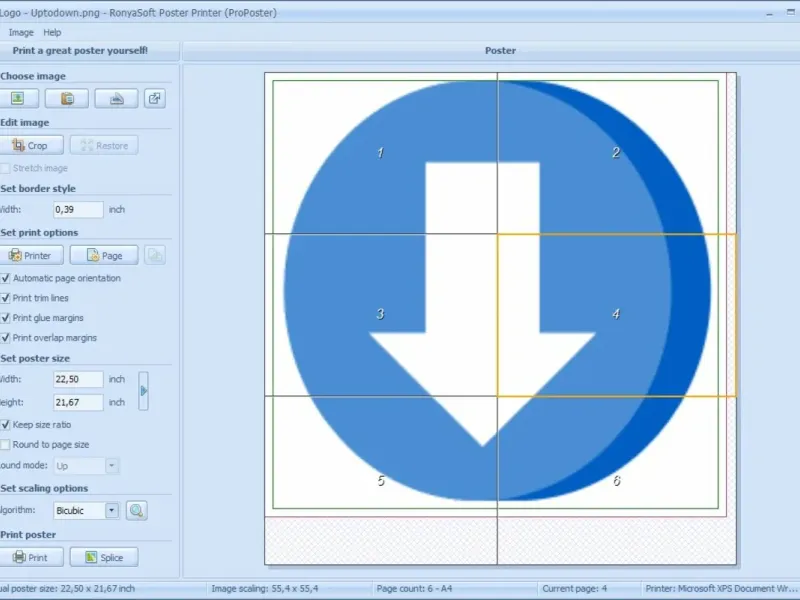This screenshot has width=800, height=600.
Task: Toggle Print glue margins checkbox
Action: coord(5,318)
